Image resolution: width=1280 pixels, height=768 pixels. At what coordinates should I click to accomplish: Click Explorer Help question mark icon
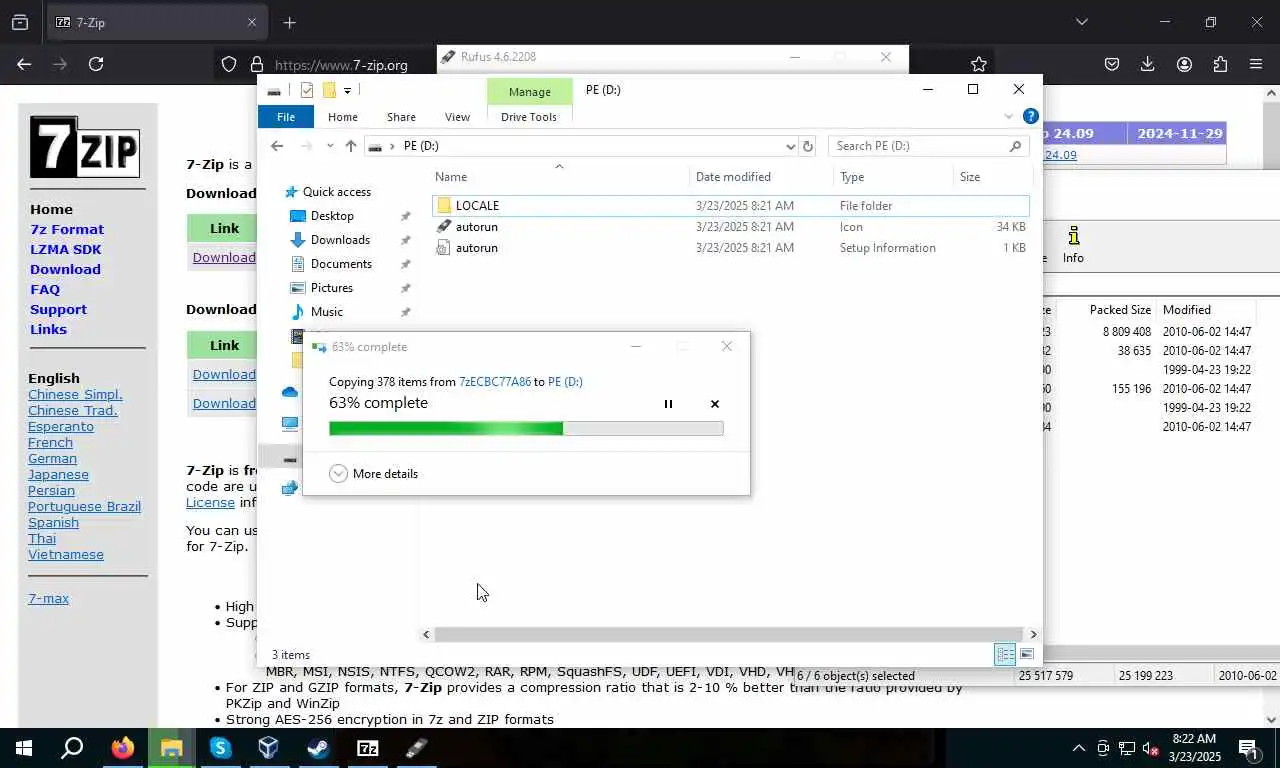1031,116
